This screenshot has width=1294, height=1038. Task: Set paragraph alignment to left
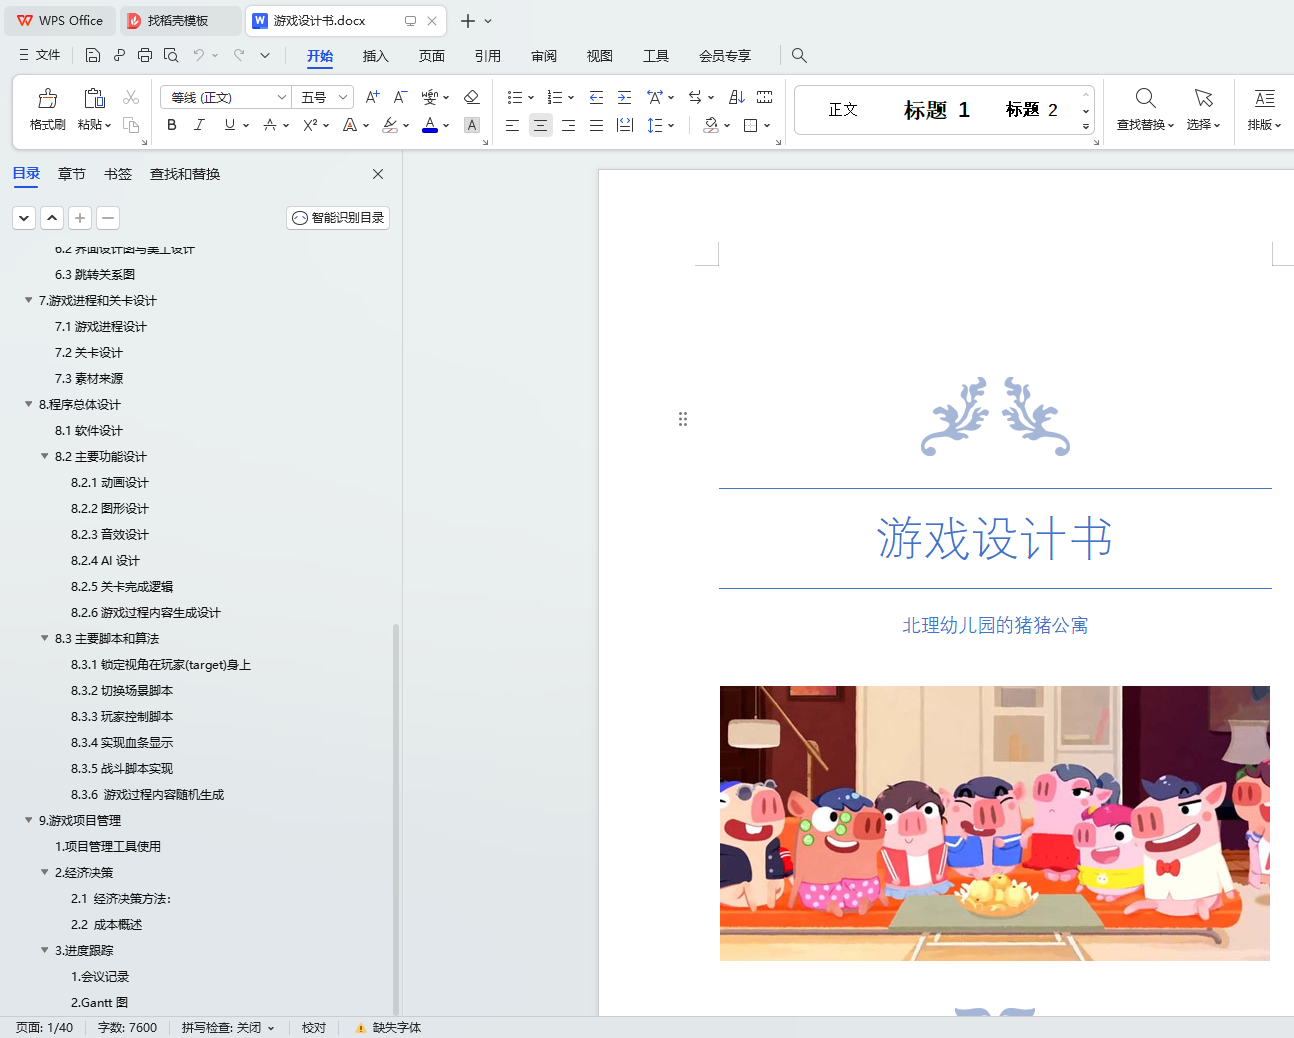pos(512,125)
